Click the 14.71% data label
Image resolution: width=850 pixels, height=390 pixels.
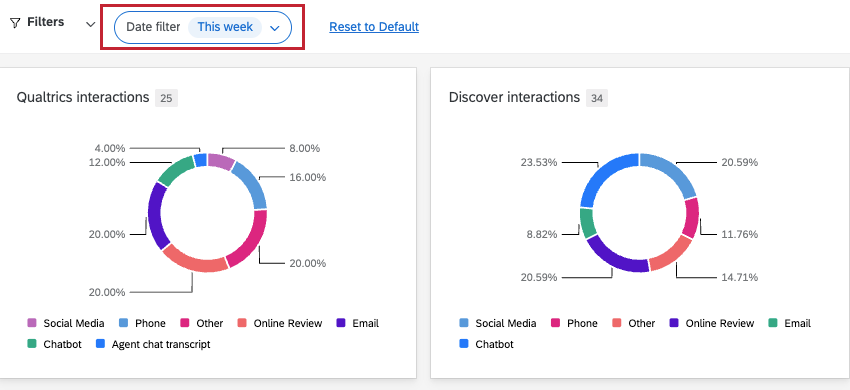pos(739,277)
